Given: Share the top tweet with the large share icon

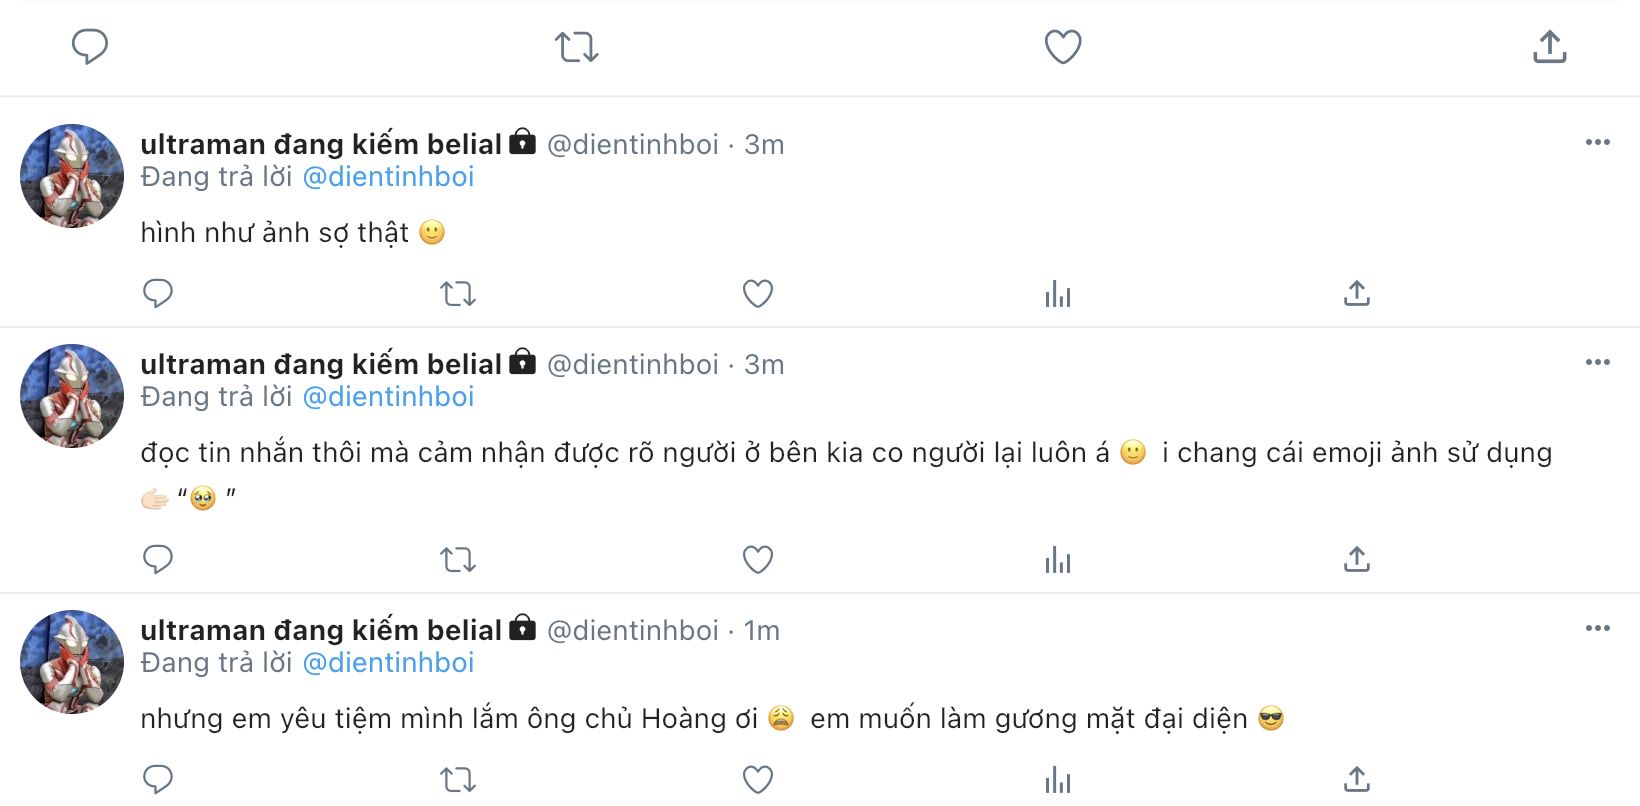Looking at the screenshot, I should (1549, 47).
